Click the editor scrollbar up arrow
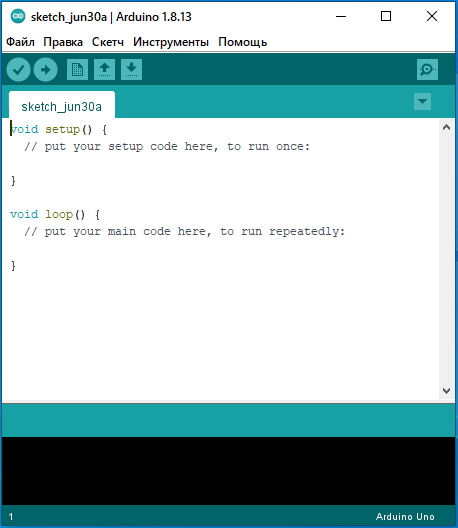 click(447, 127)
